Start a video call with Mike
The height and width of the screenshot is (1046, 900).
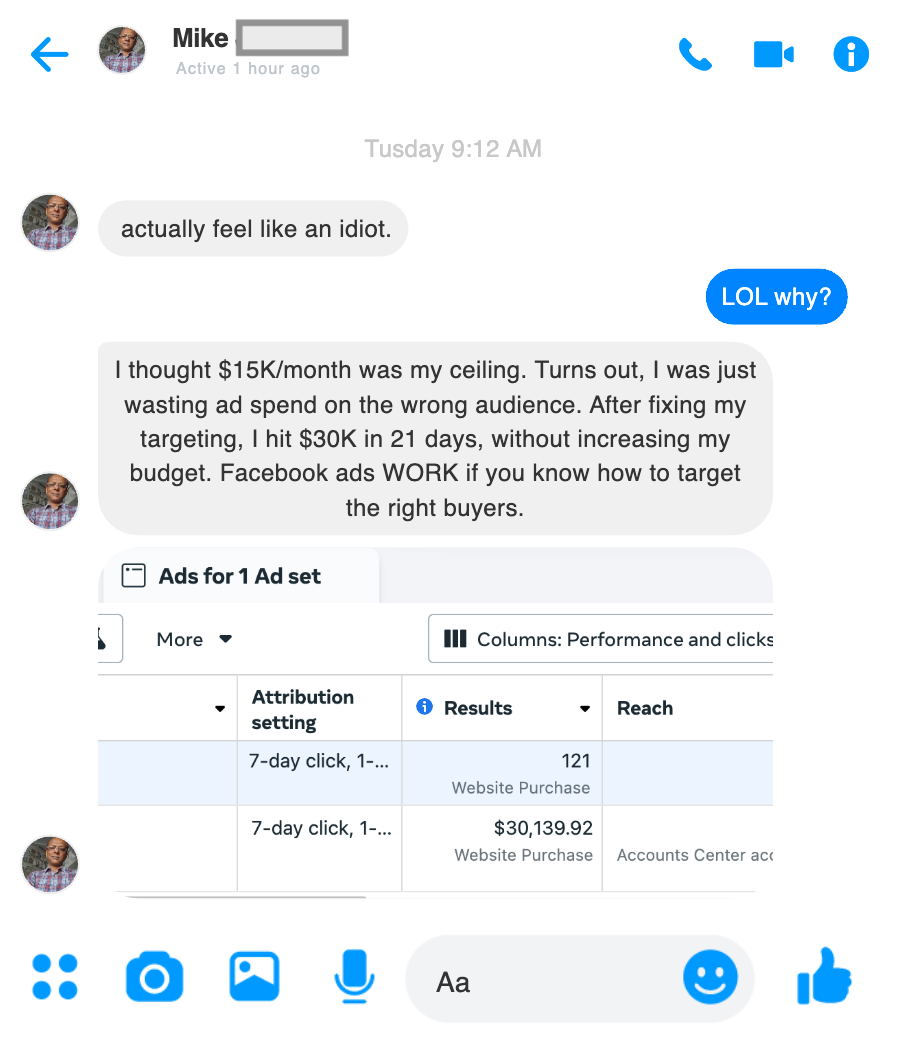(773, 55)
